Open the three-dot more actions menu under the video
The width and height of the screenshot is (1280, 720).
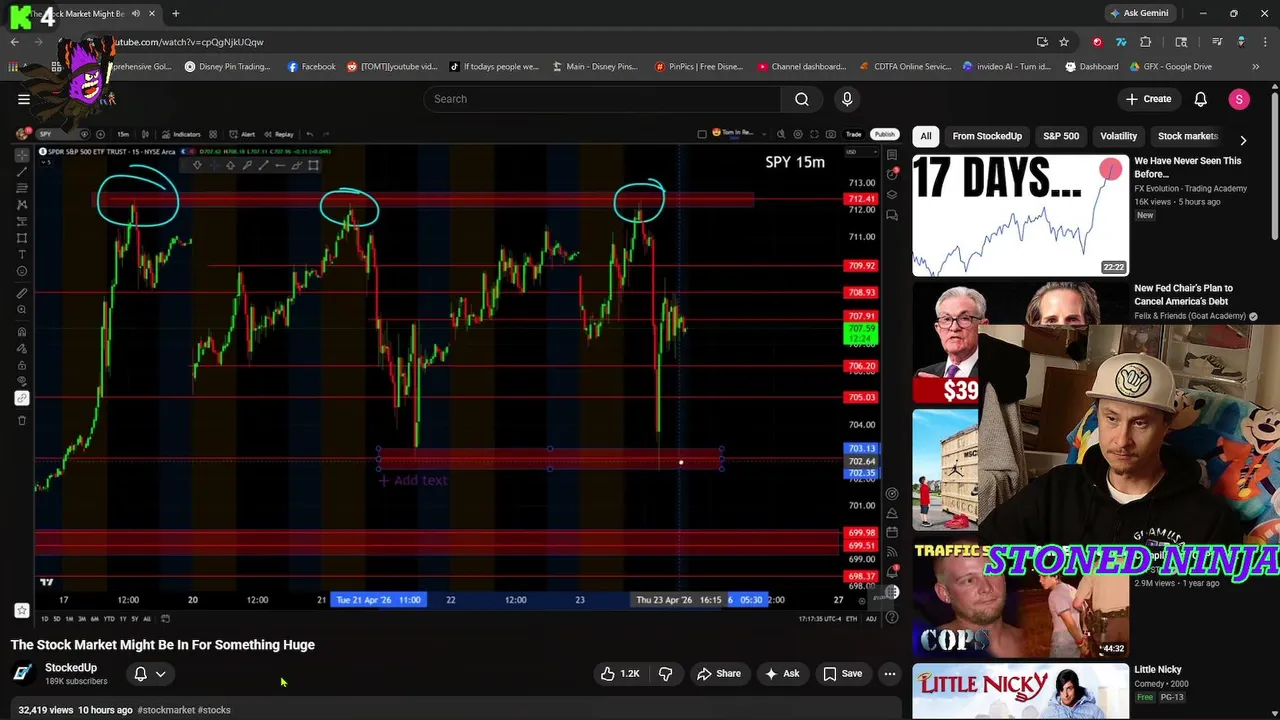coord(889,674)
